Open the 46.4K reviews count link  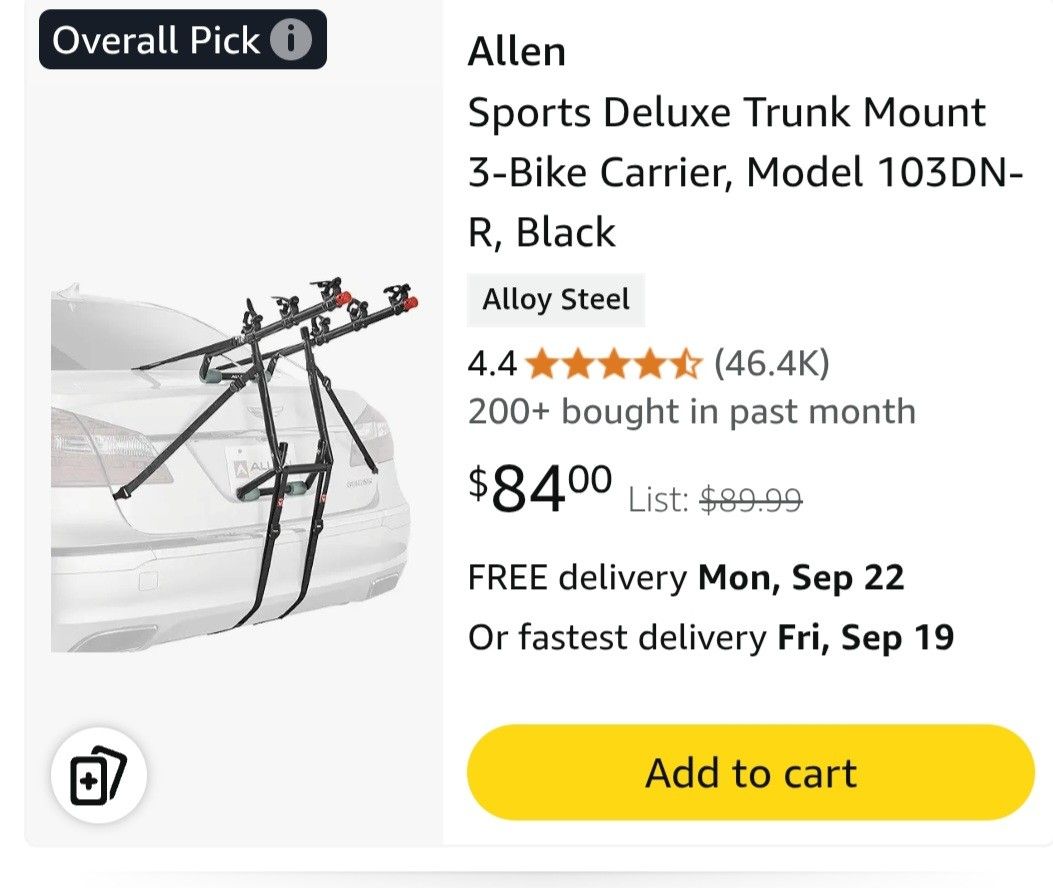pos(771,364)
